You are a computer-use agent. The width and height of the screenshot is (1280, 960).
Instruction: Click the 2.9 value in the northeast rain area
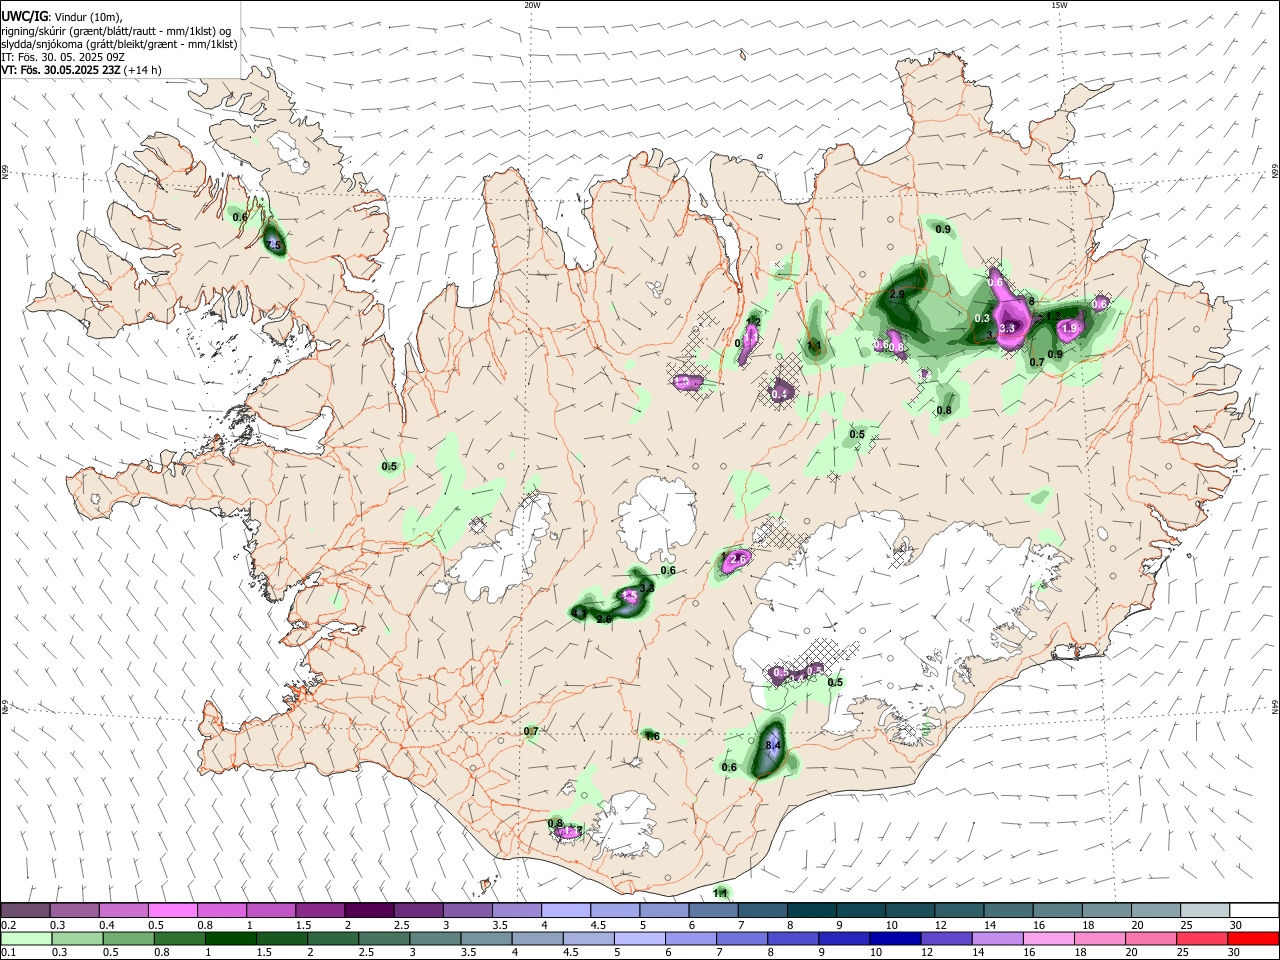pos(897,294)
